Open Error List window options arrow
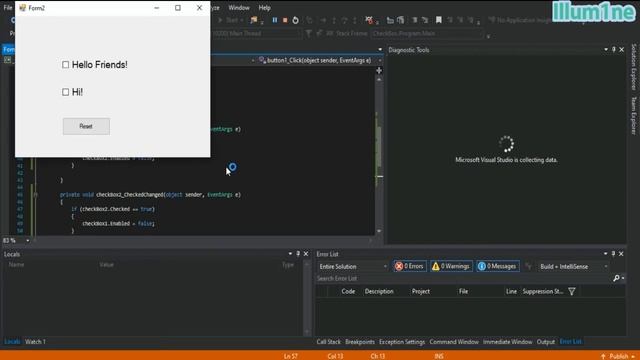The image size is (640, 360). coord(605,254)
